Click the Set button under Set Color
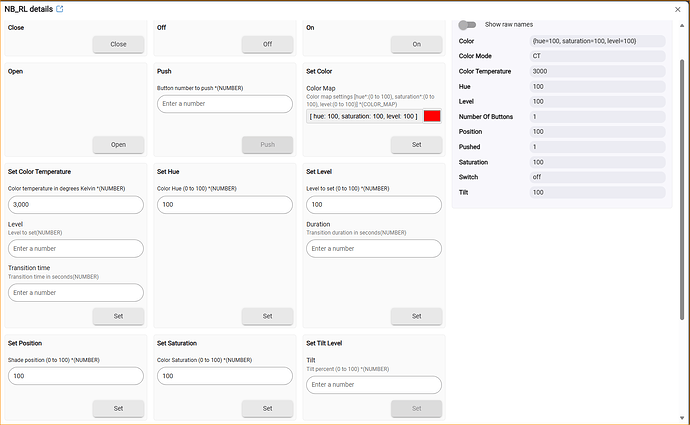This screenshot has height=425, width=690. (x=416, y=144)
